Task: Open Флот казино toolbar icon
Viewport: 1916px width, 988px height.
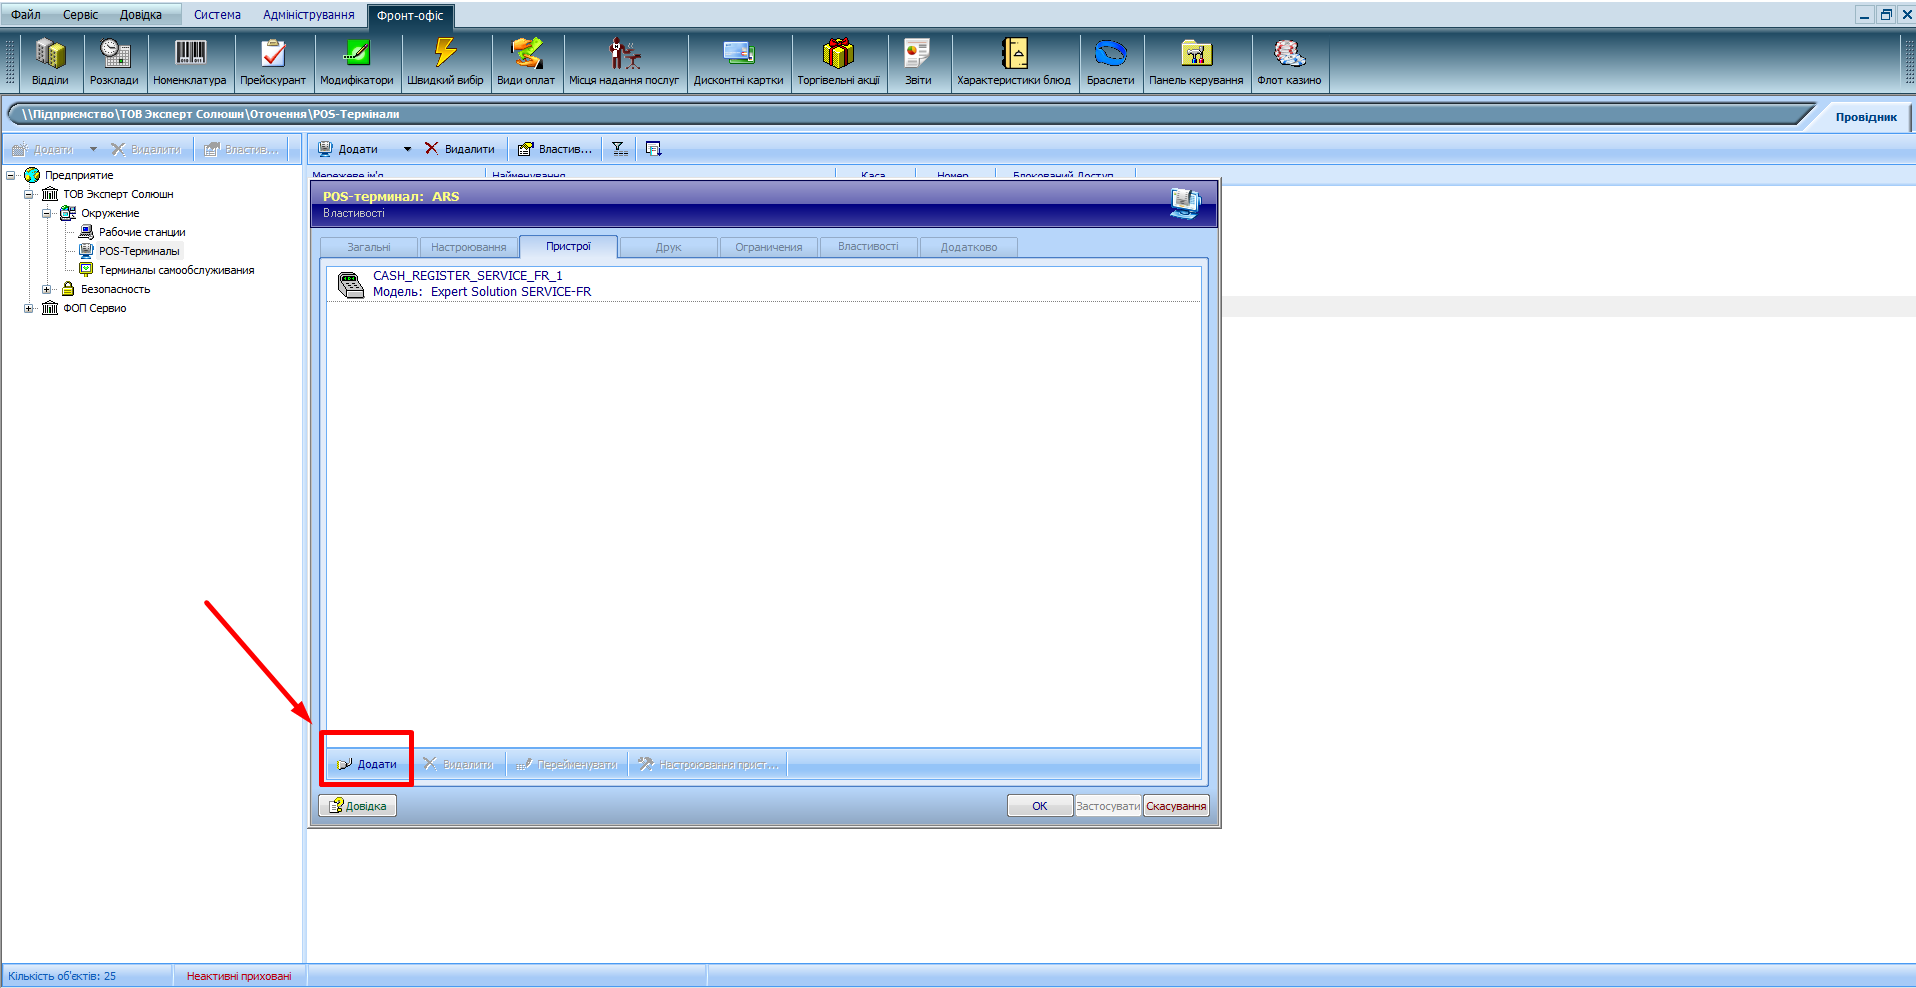Action: click(1289, 62)
